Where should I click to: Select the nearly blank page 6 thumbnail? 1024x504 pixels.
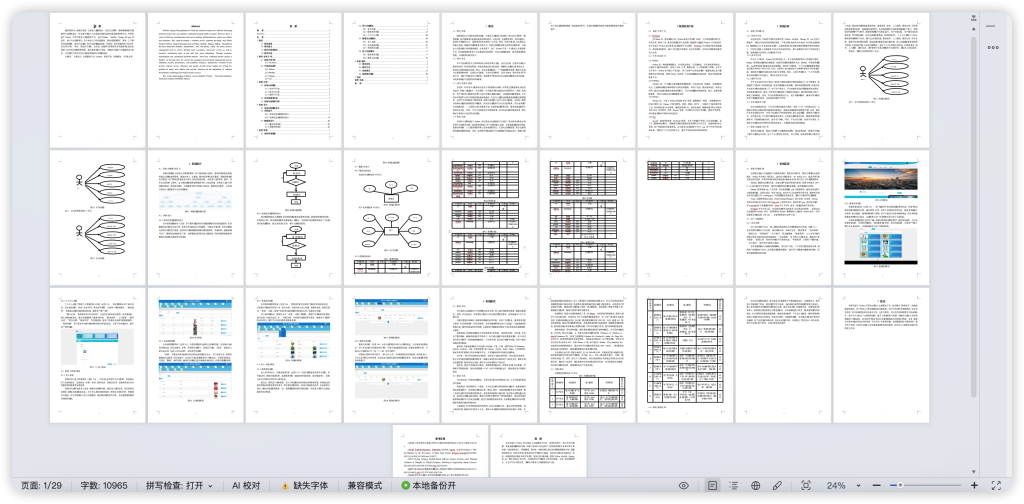click(586, 80)
